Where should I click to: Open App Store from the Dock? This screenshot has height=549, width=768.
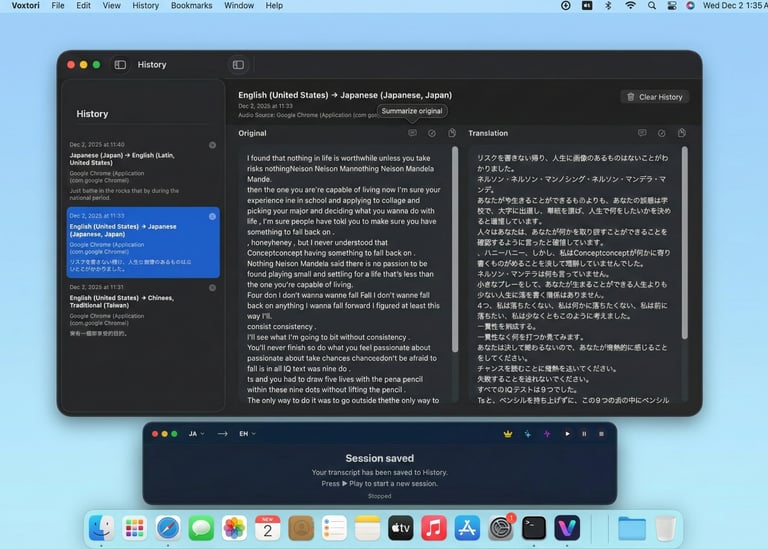pyautogui.click(x=467, y=528)
